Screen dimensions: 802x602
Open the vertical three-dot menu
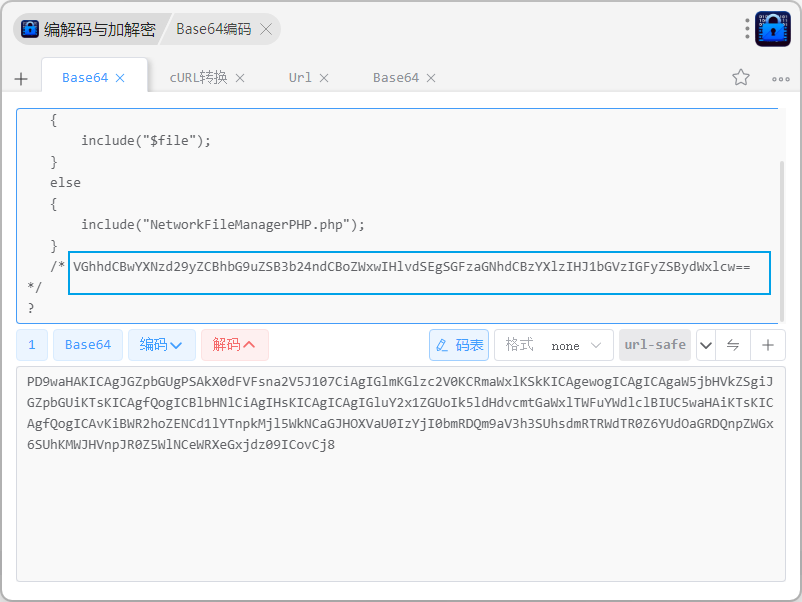click(x=747, y=29)
